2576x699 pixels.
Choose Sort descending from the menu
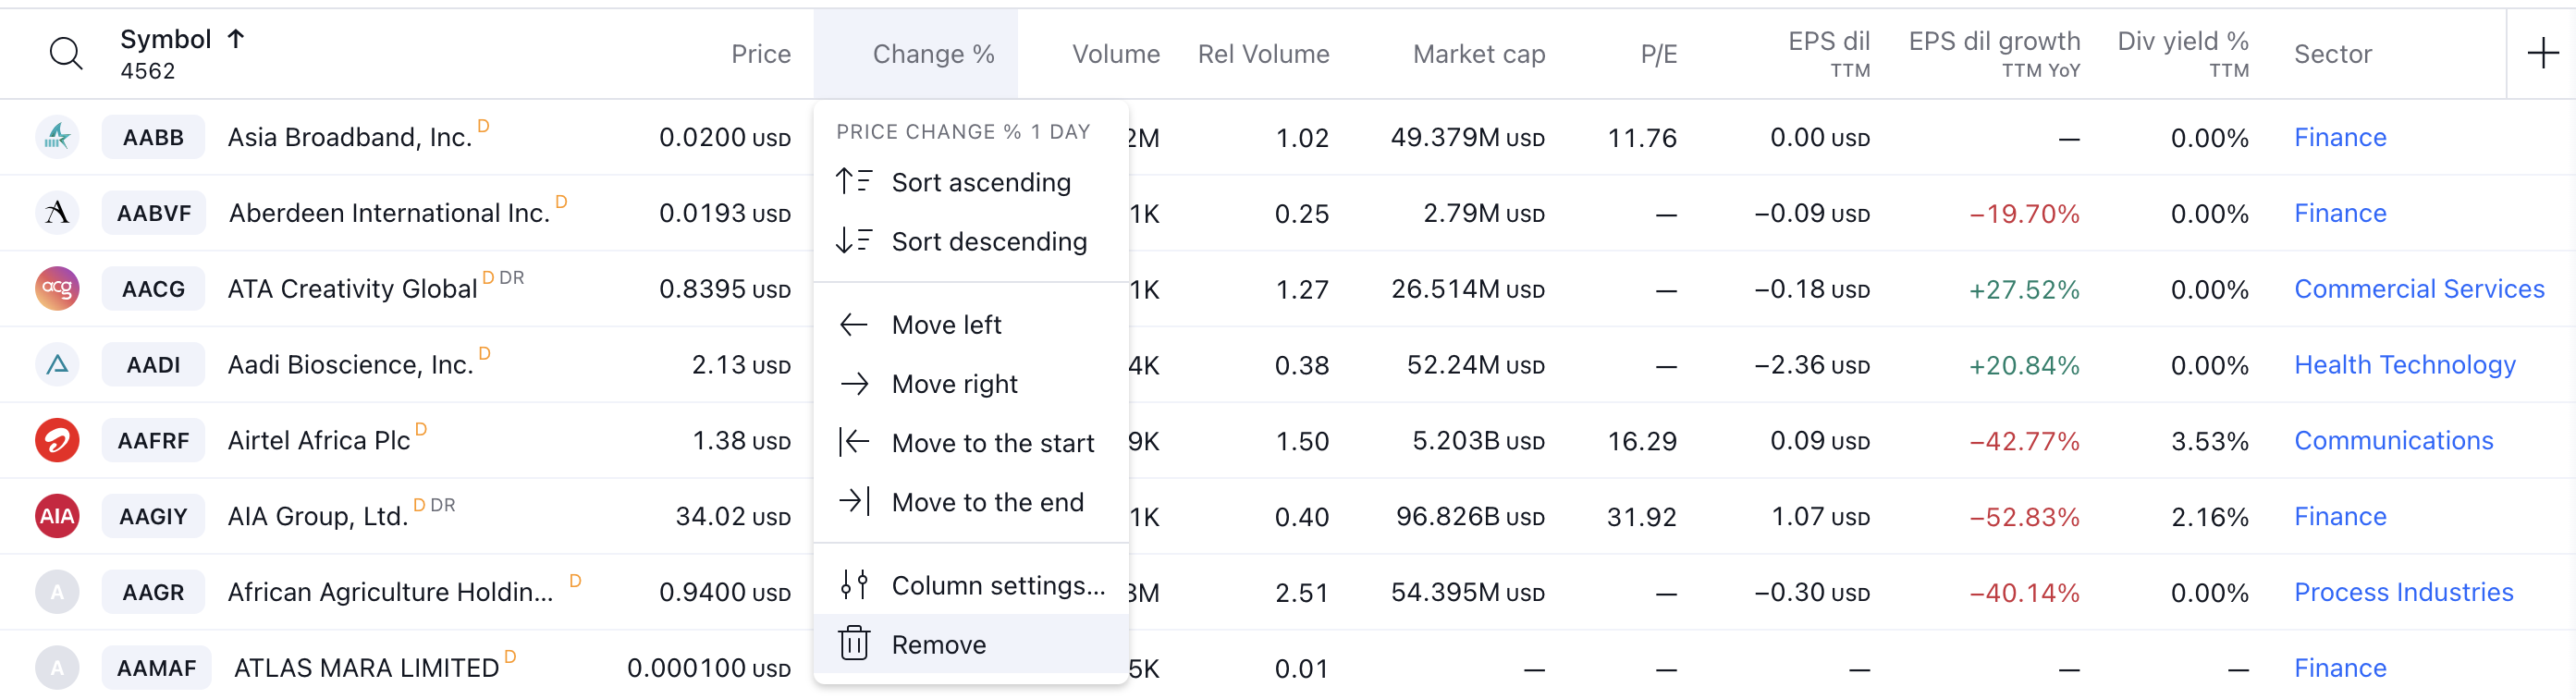[988, 241]
